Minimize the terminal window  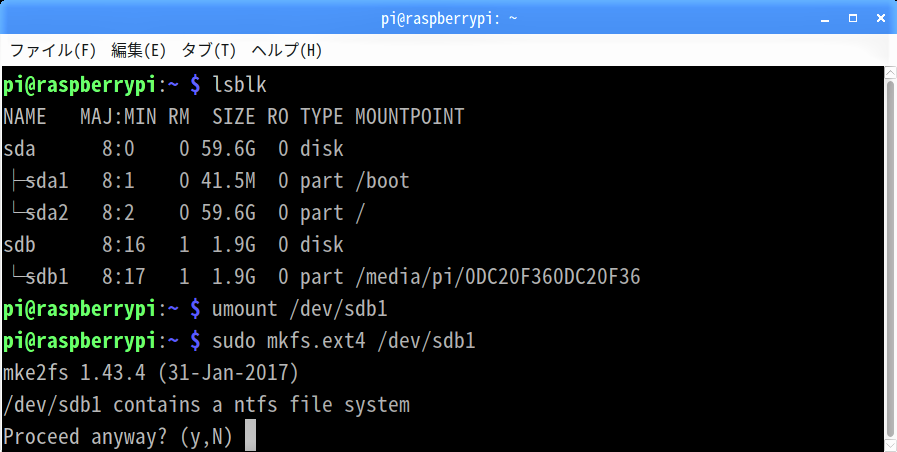825,19
